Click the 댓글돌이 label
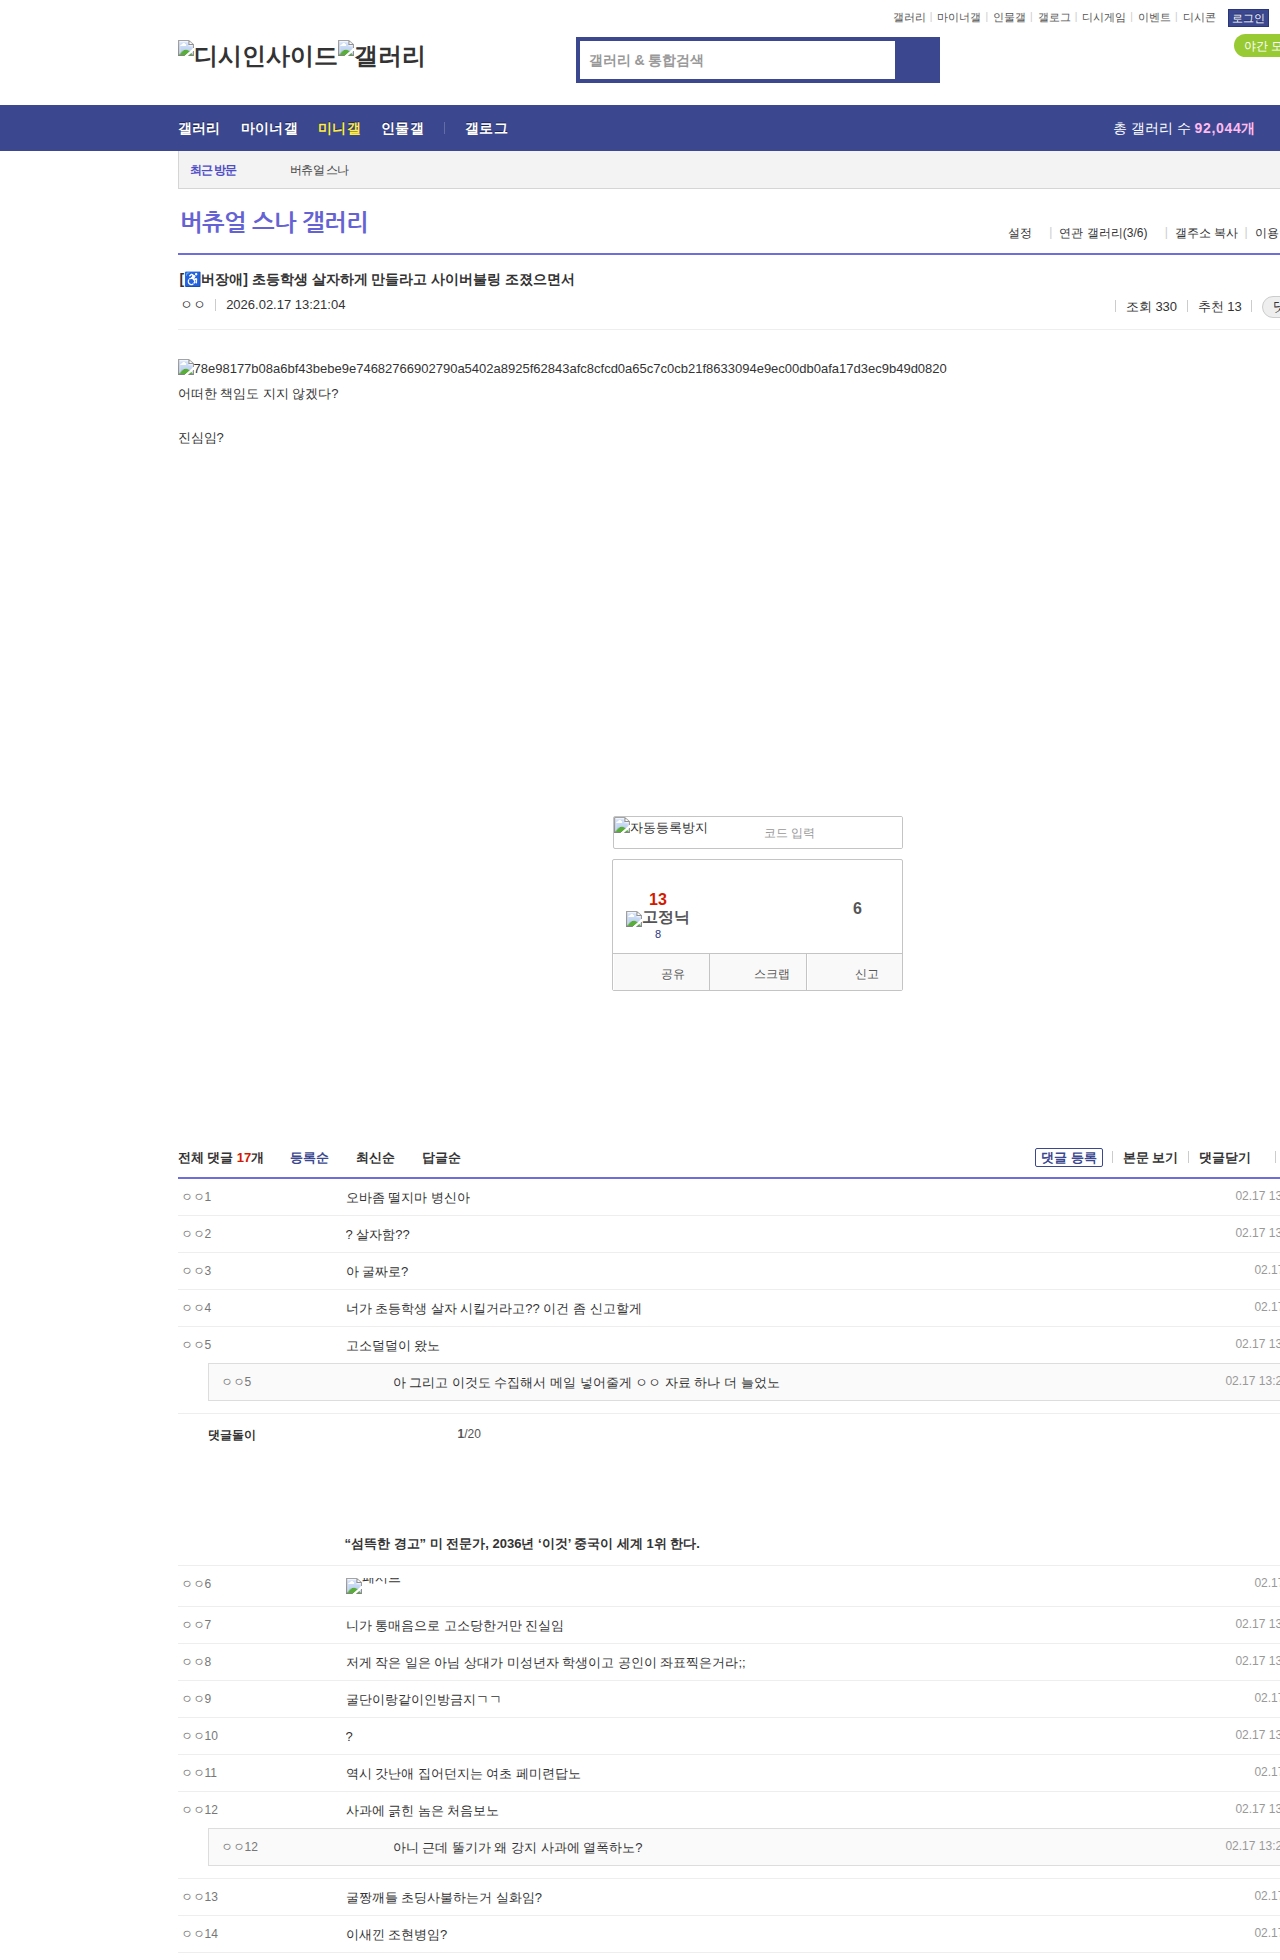The height and width of the screenshot is (1960, 1280). (x=232, y=1435)
